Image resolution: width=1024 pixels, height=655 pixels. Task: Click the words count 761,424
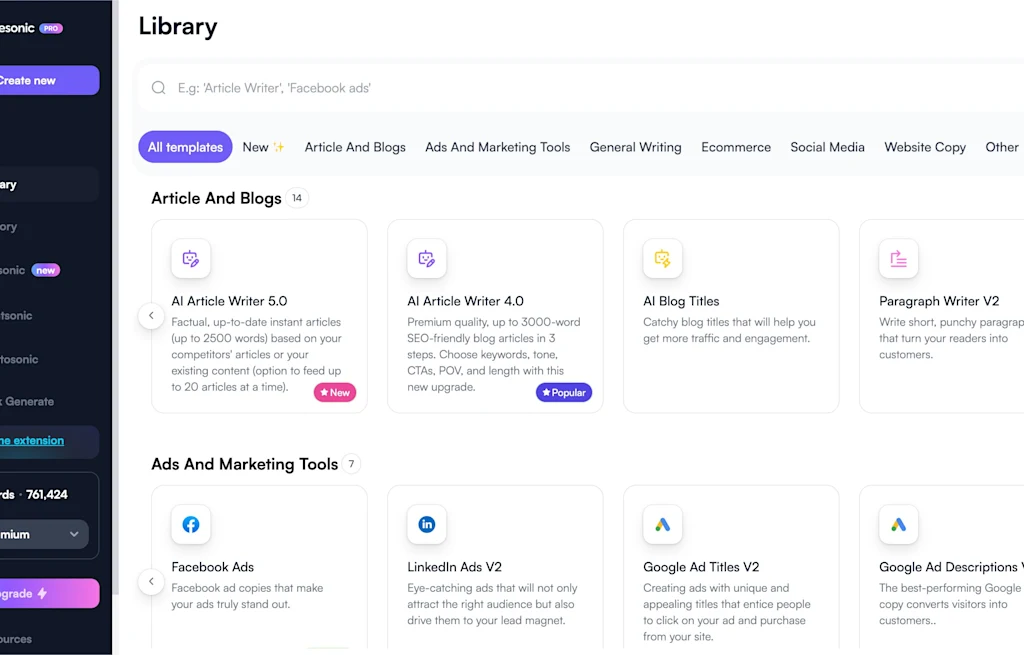coord(47,494)
